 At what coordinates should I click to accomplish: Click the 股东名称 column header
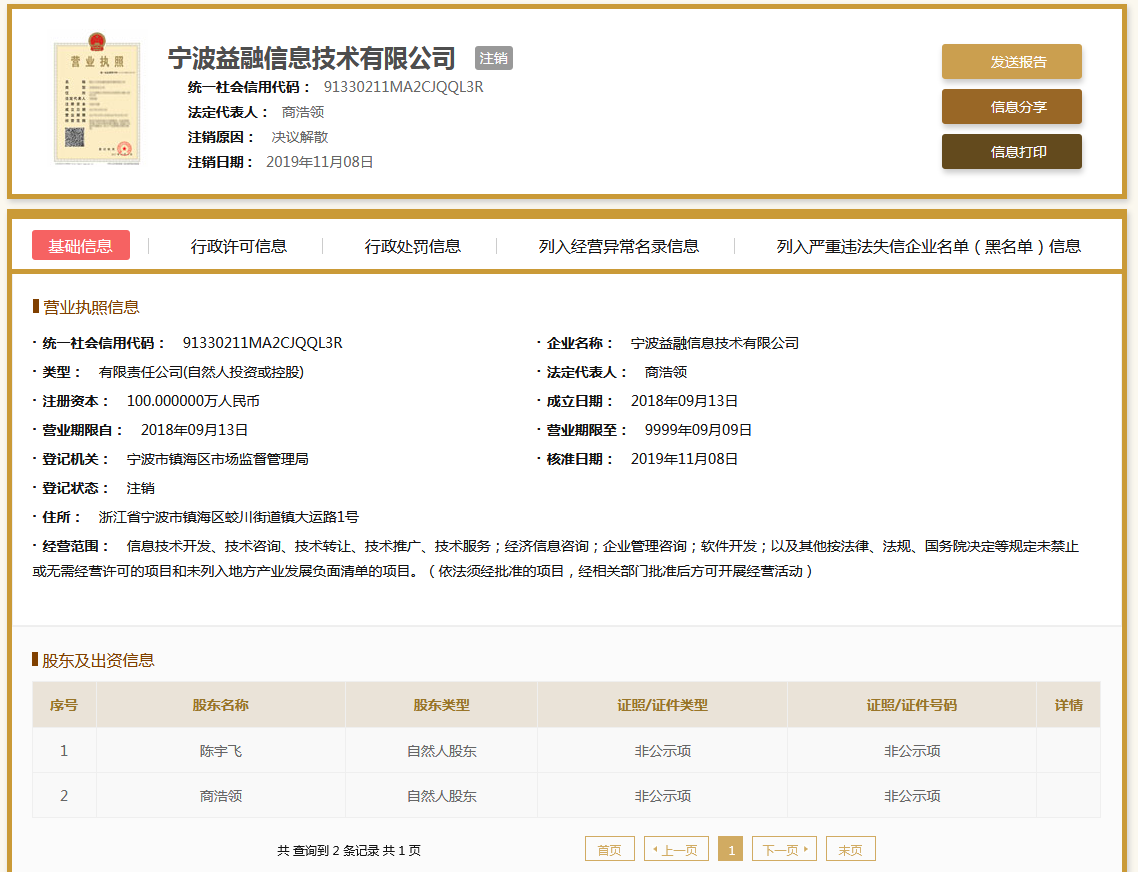click(x=221, y=705)
